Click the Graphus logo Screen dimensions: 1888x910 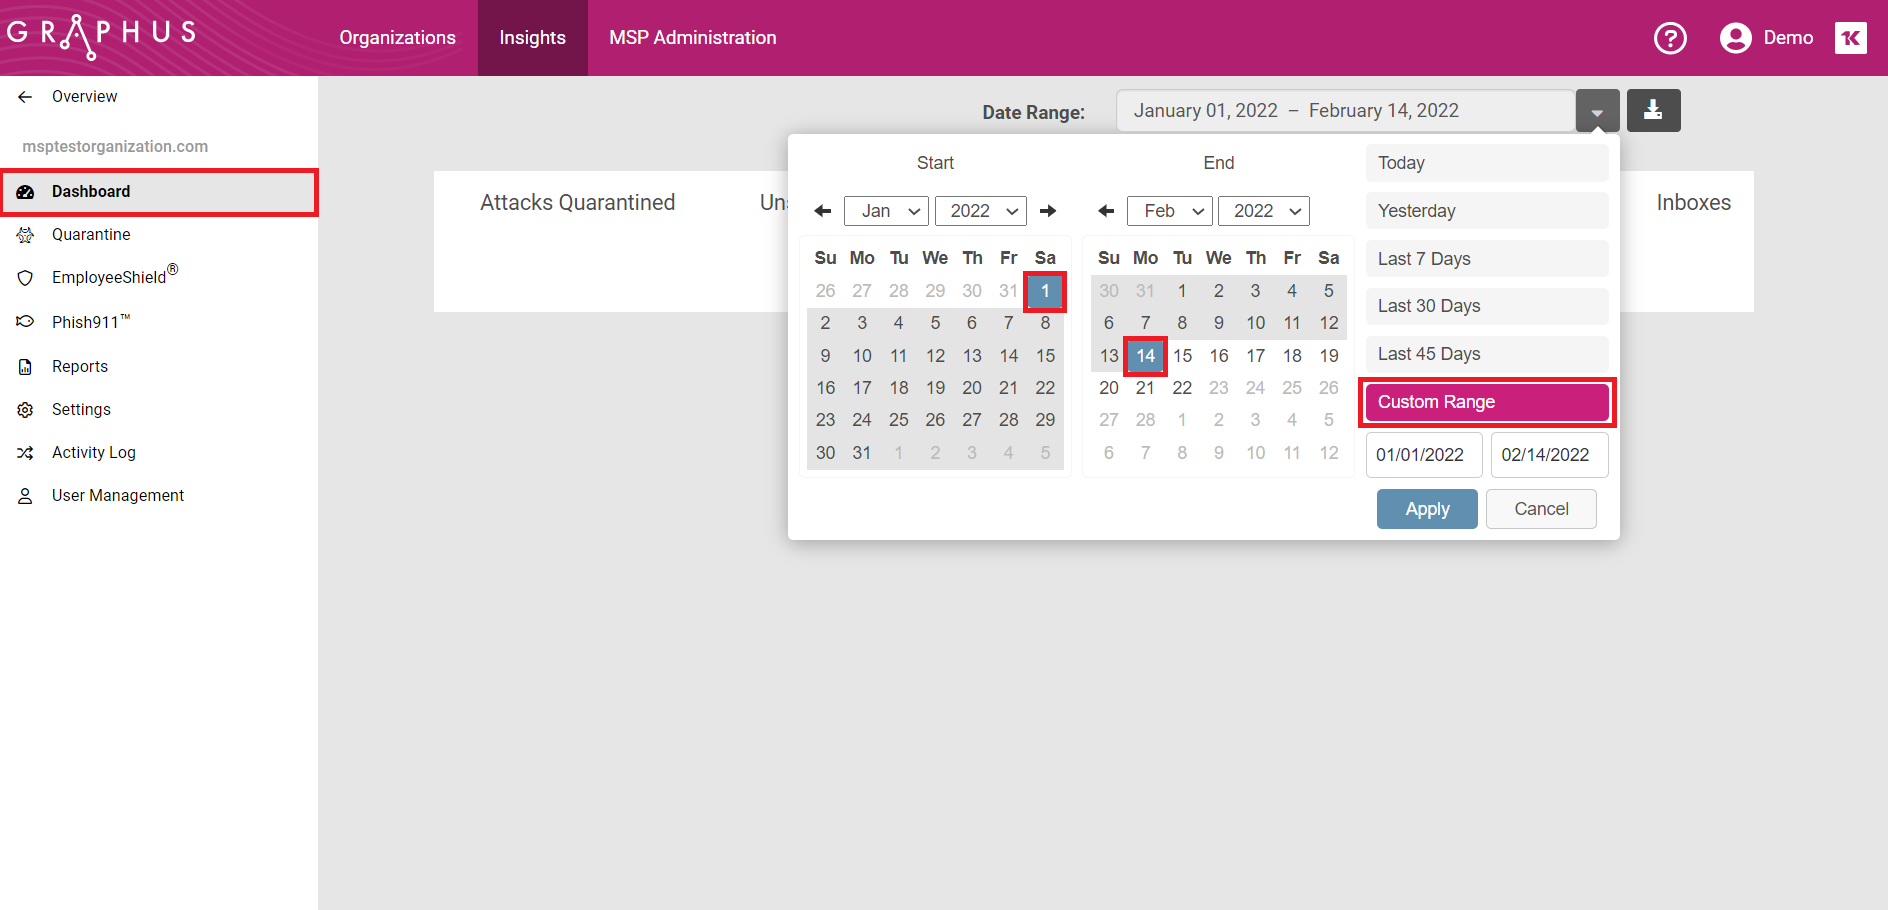point(101,36)
